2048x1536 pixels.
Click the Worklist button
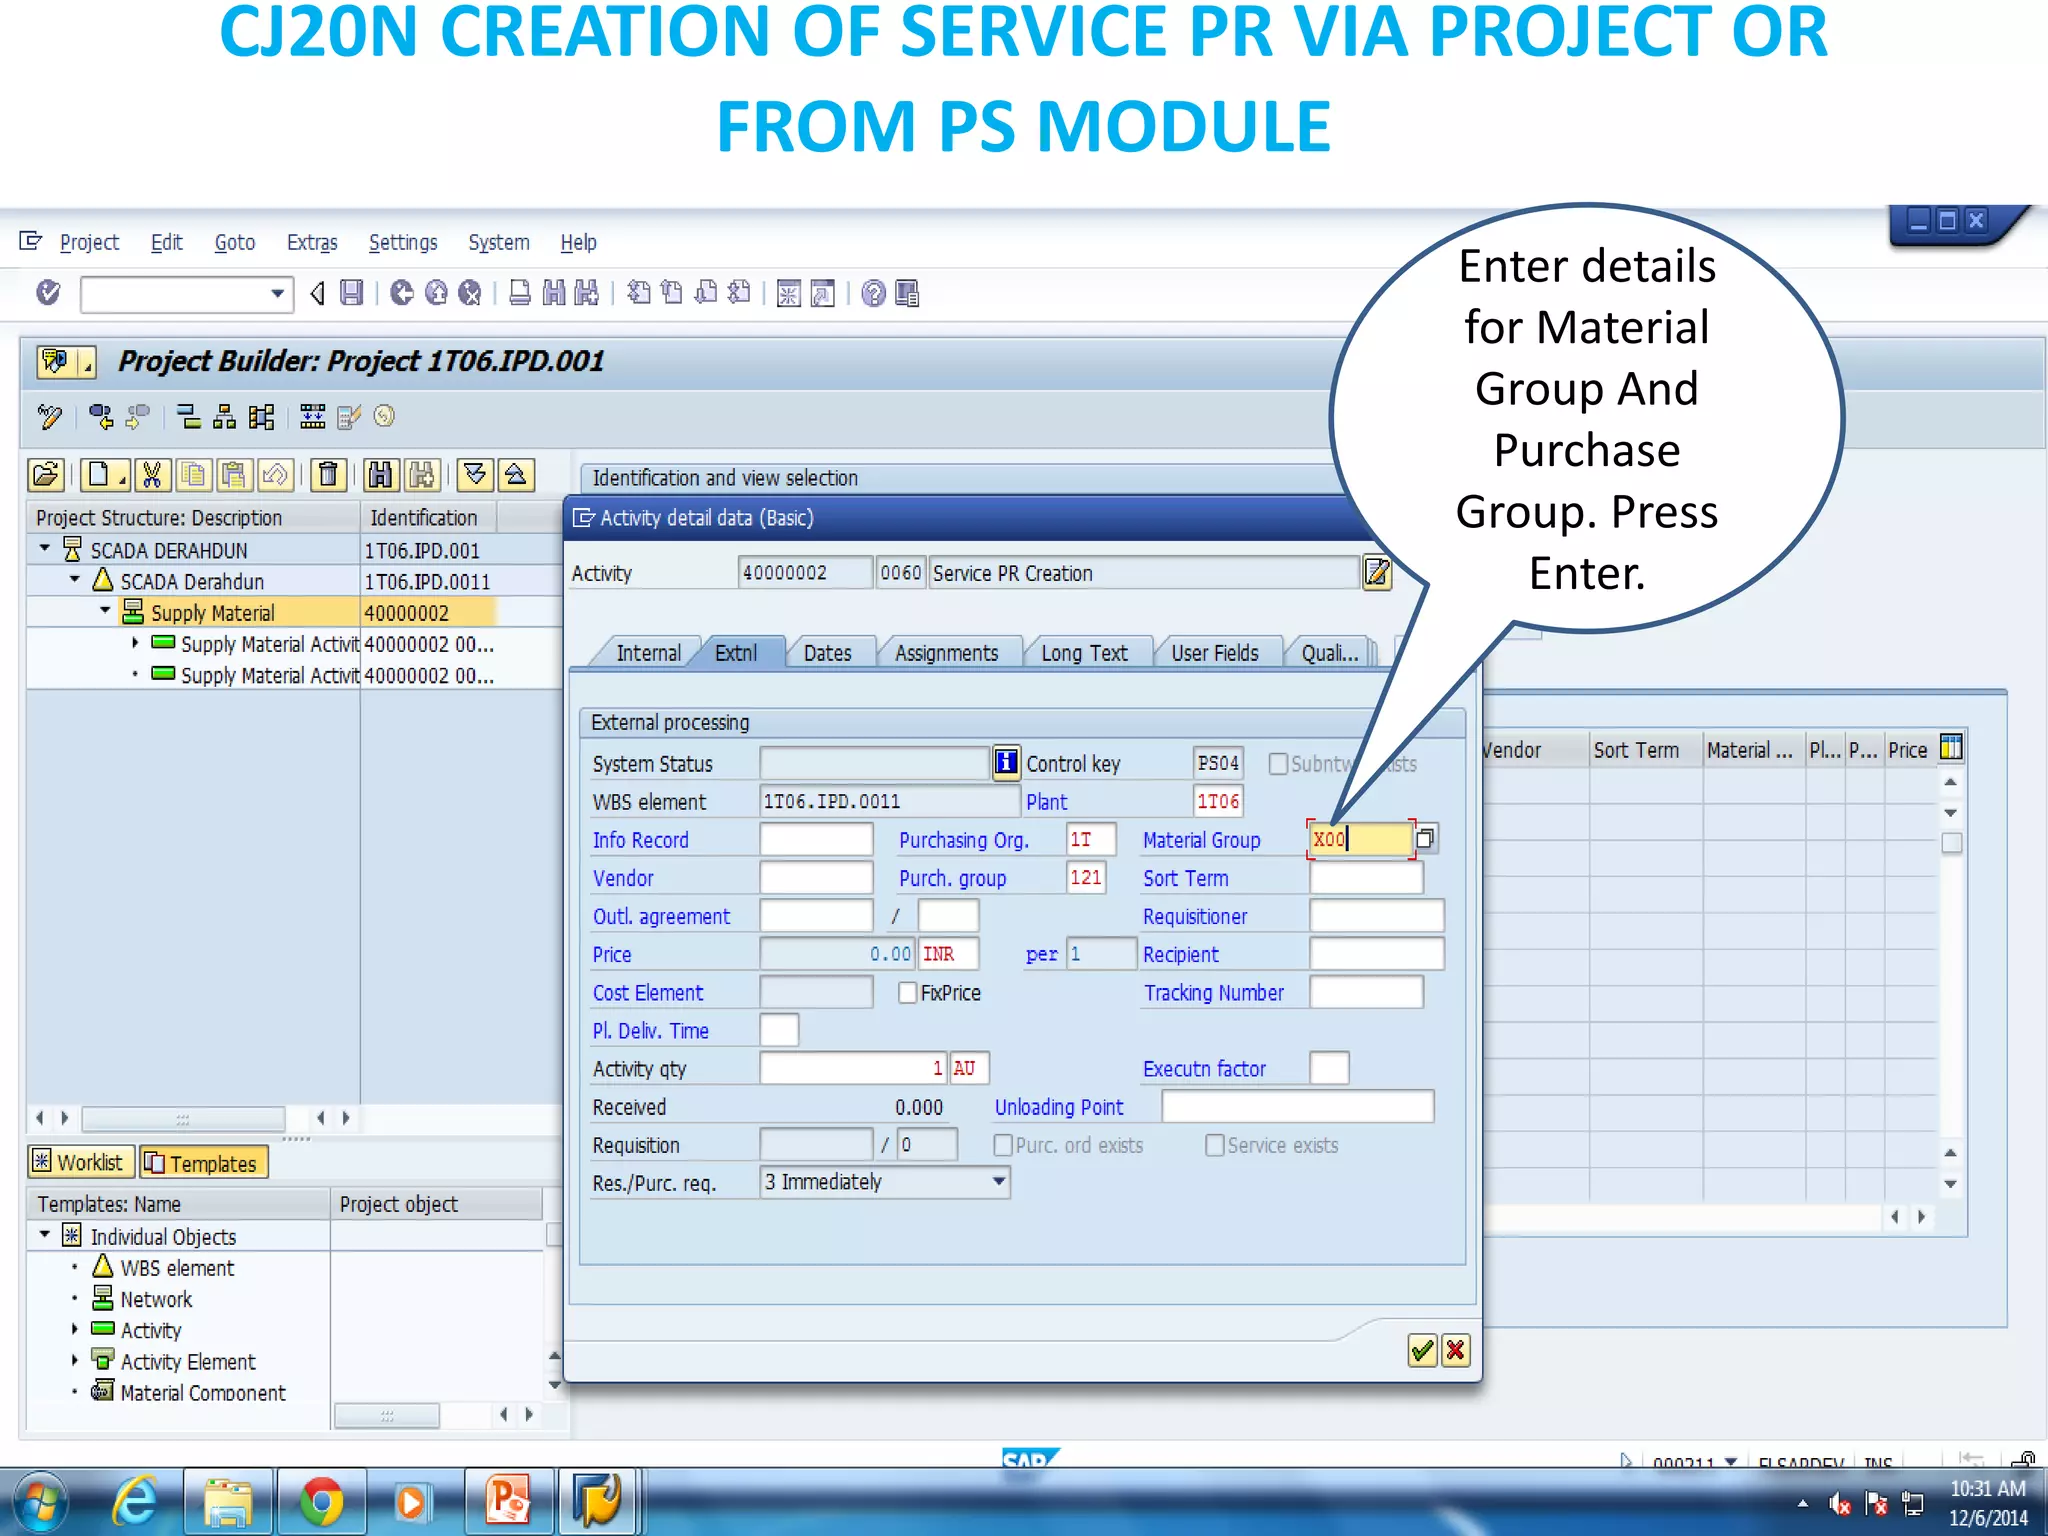coord(80,1162)
